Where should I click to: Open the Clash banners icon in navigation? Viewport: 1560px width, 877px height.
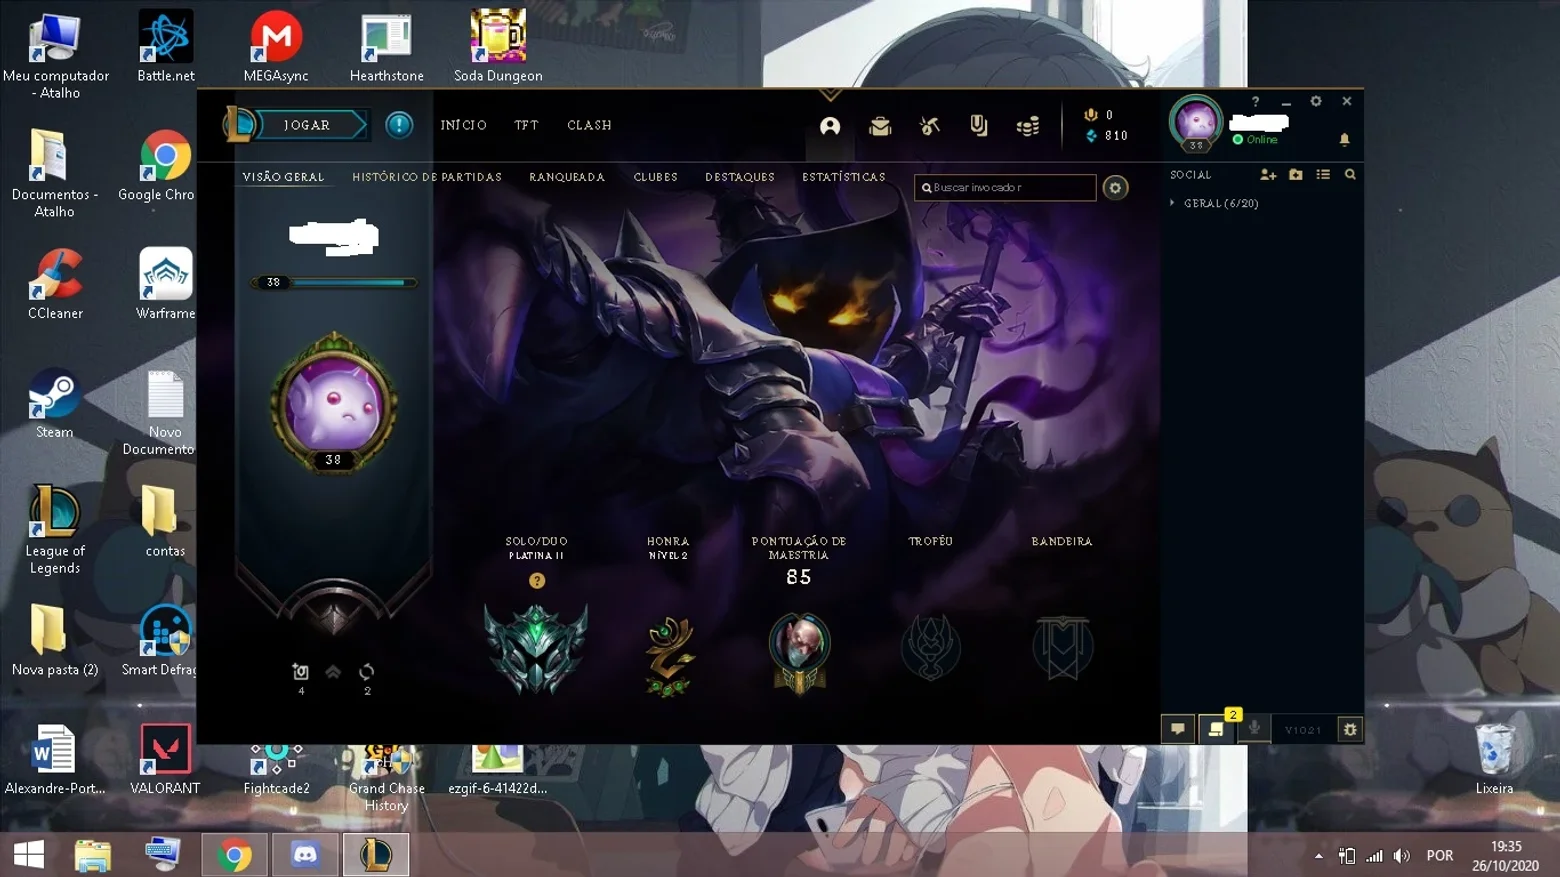[979, 125]
